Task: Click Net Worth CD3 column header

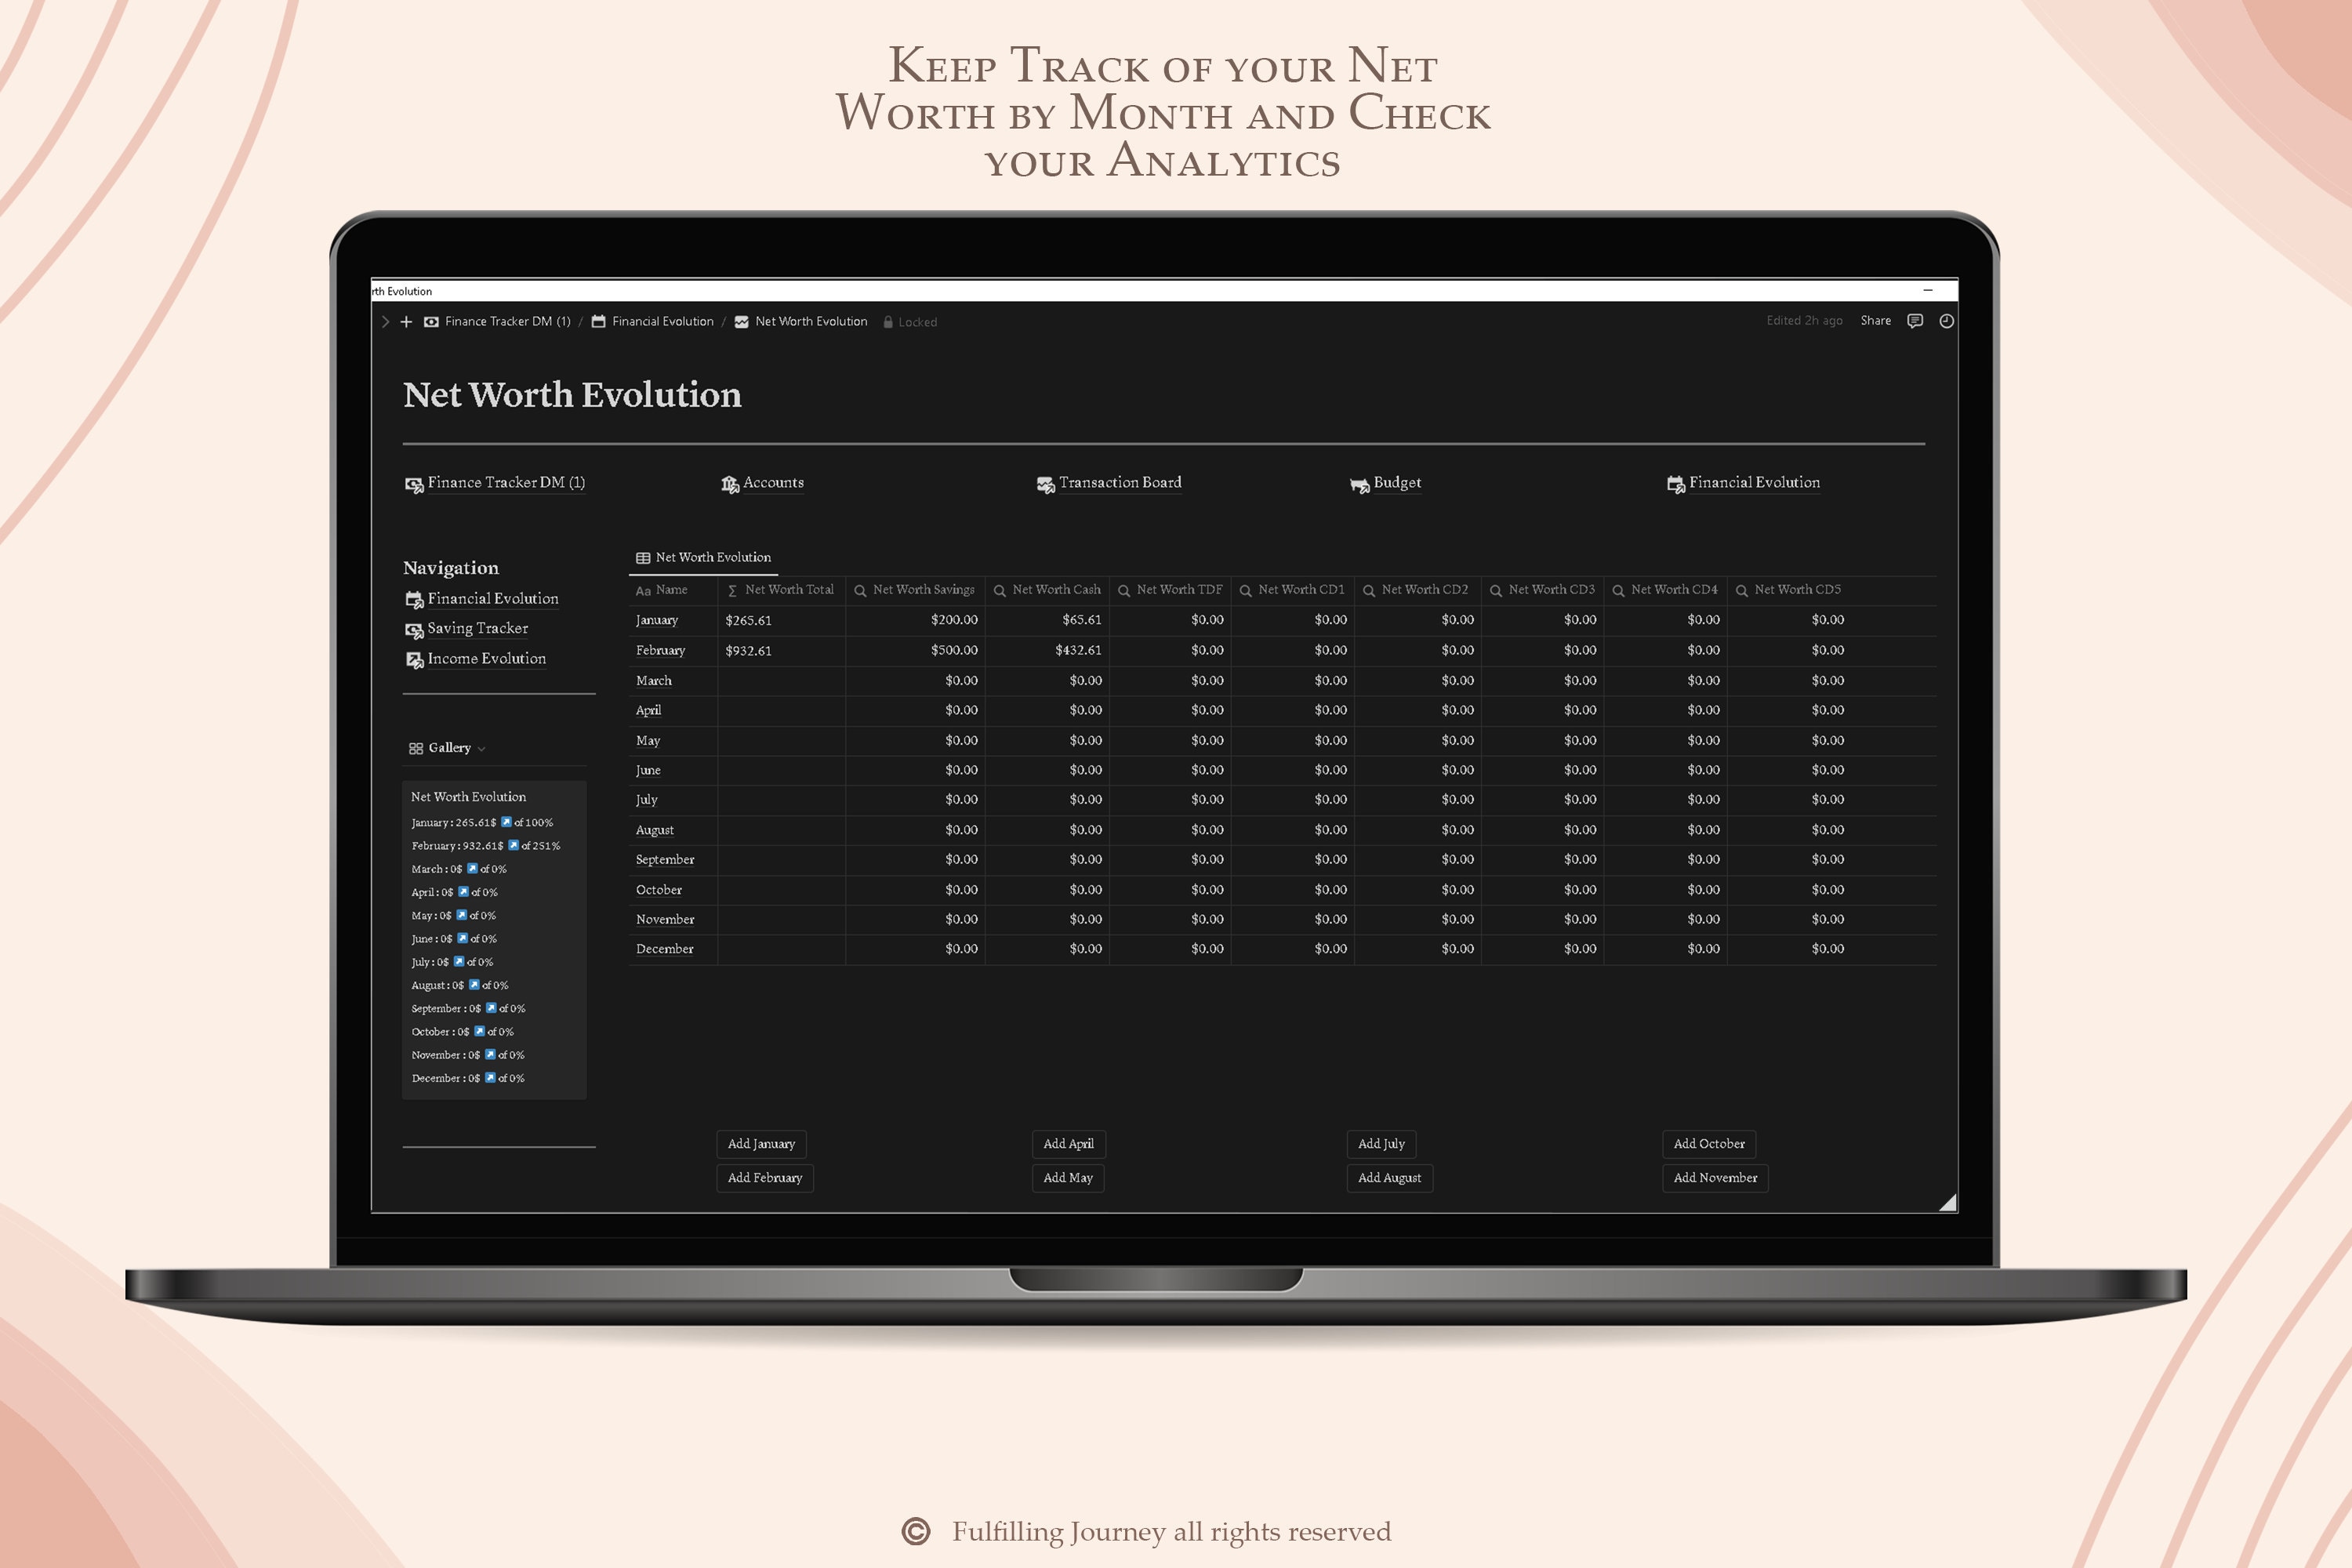Action: 1542,591
